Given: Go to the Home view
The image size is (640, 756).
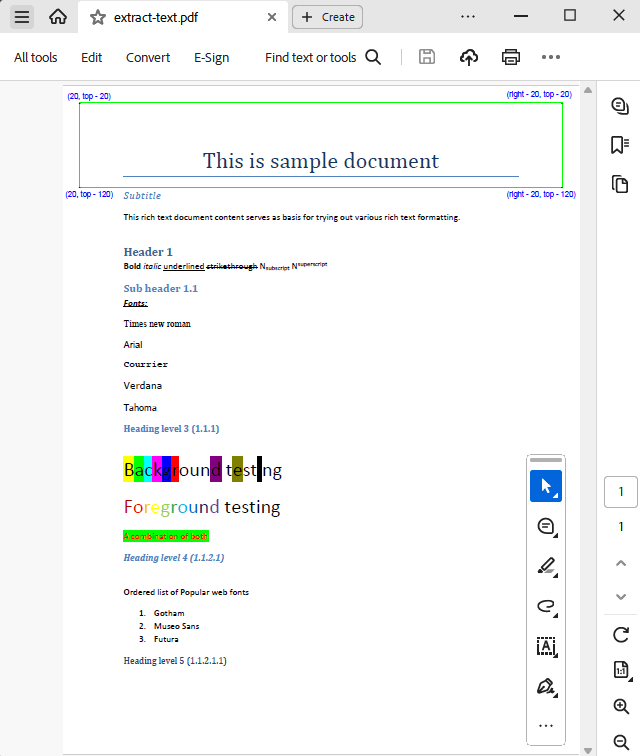Looking at the screenshot, I should [x=58, y=16].
